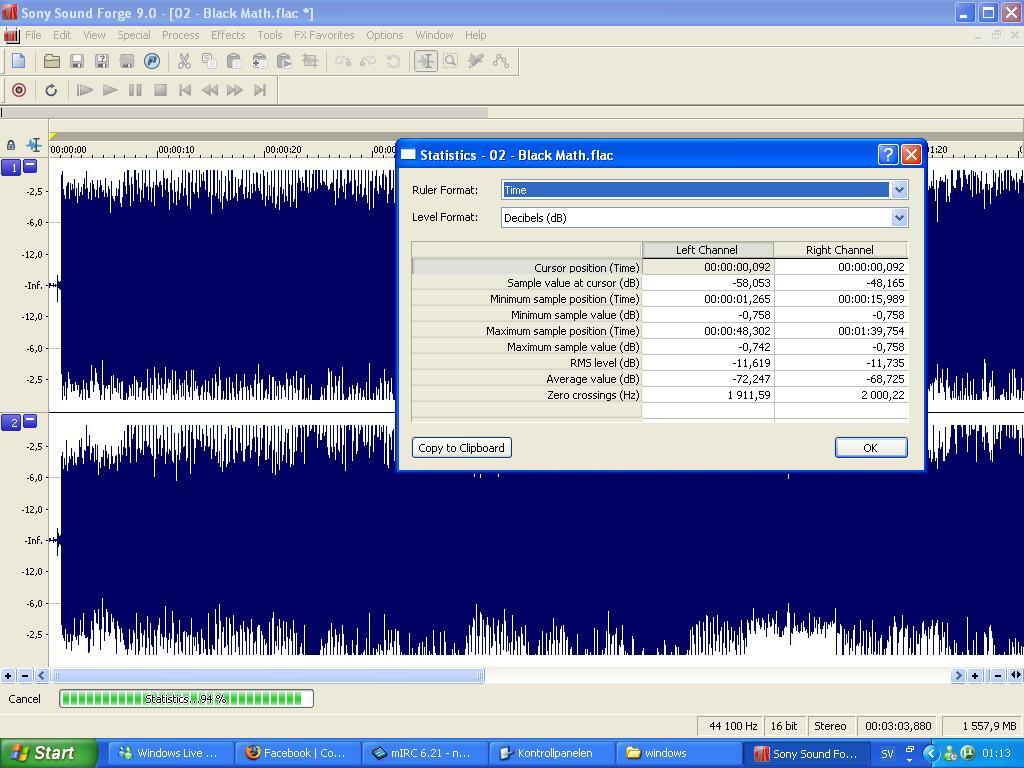Click the Undo toolbar icon

[x=343, y=61]
